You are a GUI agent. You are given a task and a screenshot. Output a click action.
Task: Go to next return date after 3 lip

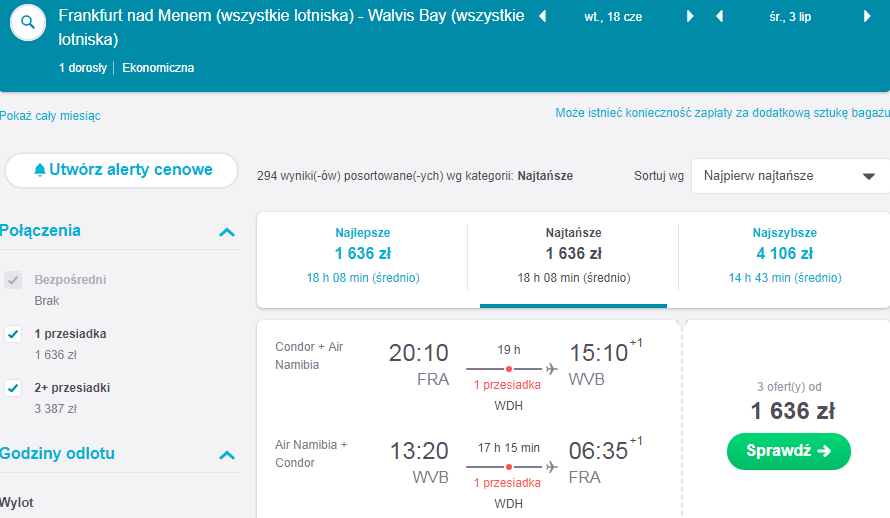[x=867, y=16]
